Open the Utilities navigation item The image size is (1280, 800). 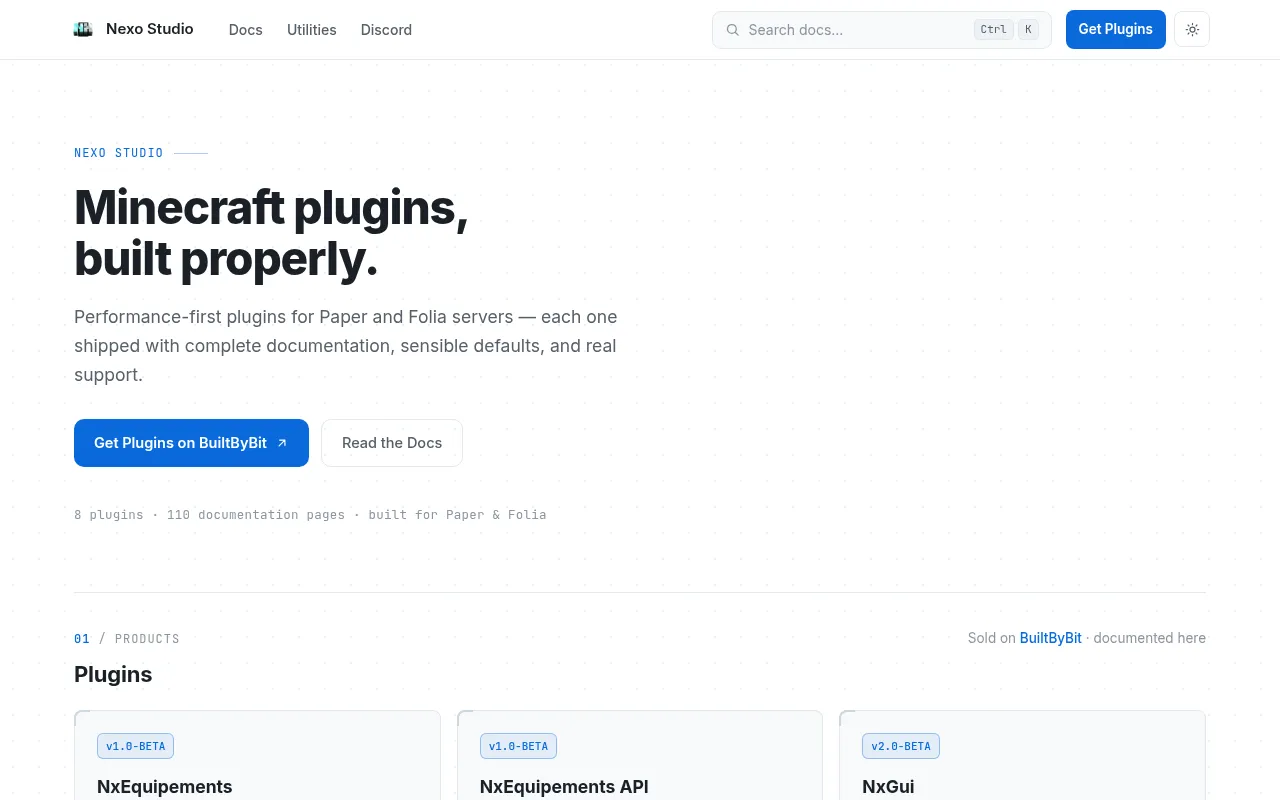click(x=312, y=30)
